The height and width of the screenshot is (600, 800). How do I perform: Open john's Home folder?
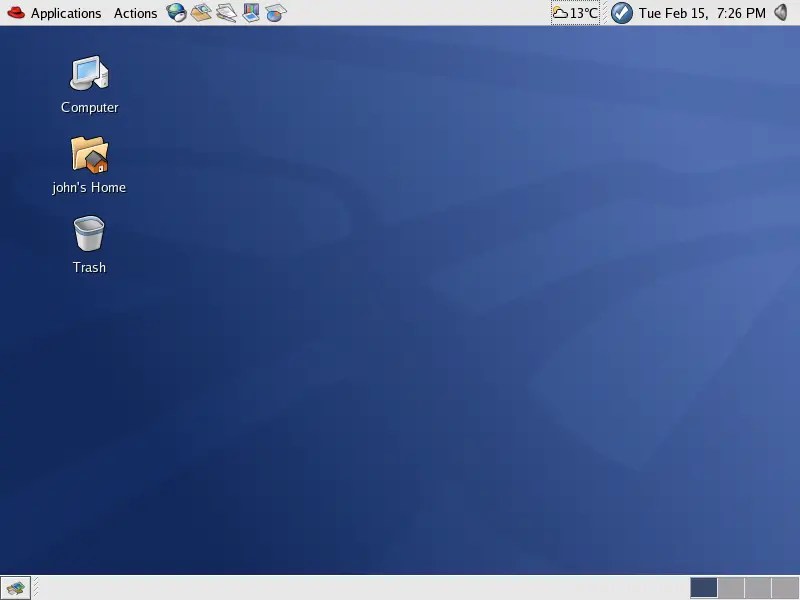89,158
